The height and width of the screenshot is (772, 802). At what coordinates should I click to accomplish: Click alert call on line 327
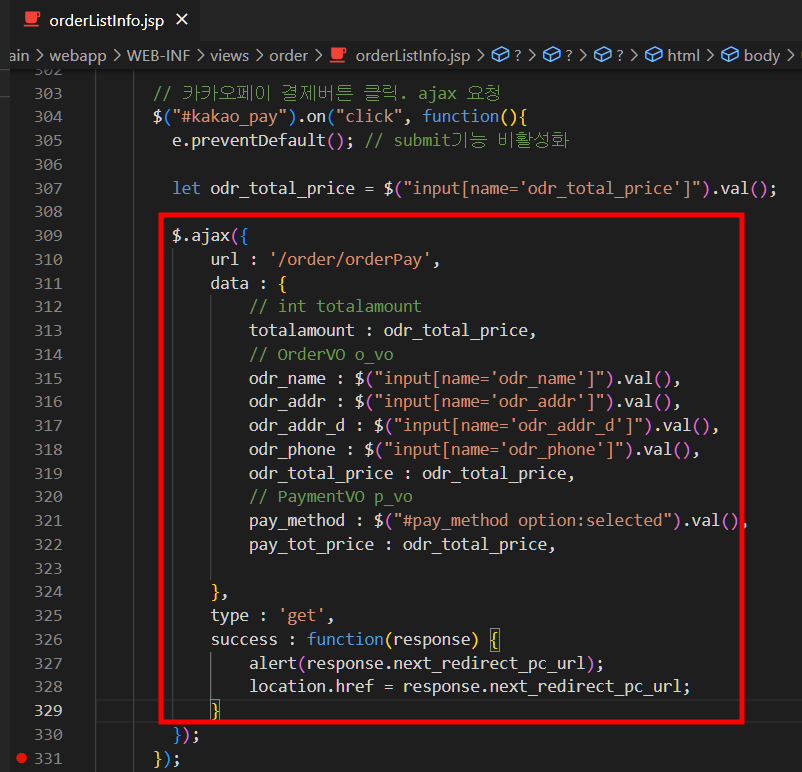click(x=273, y=663)
